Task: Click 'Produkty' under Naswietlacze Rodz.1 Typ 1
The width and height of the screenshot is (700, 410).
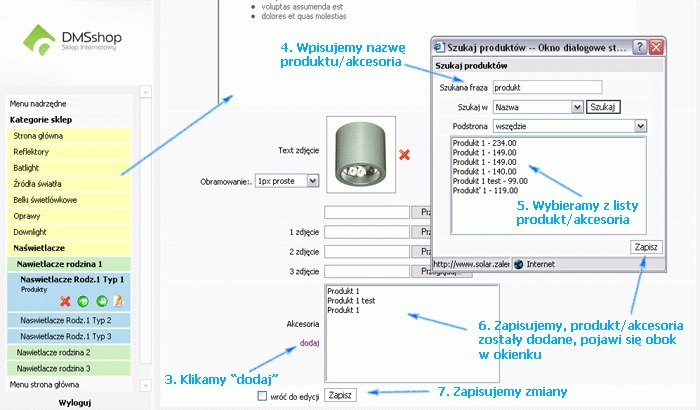Action: (x=34, y=289)
